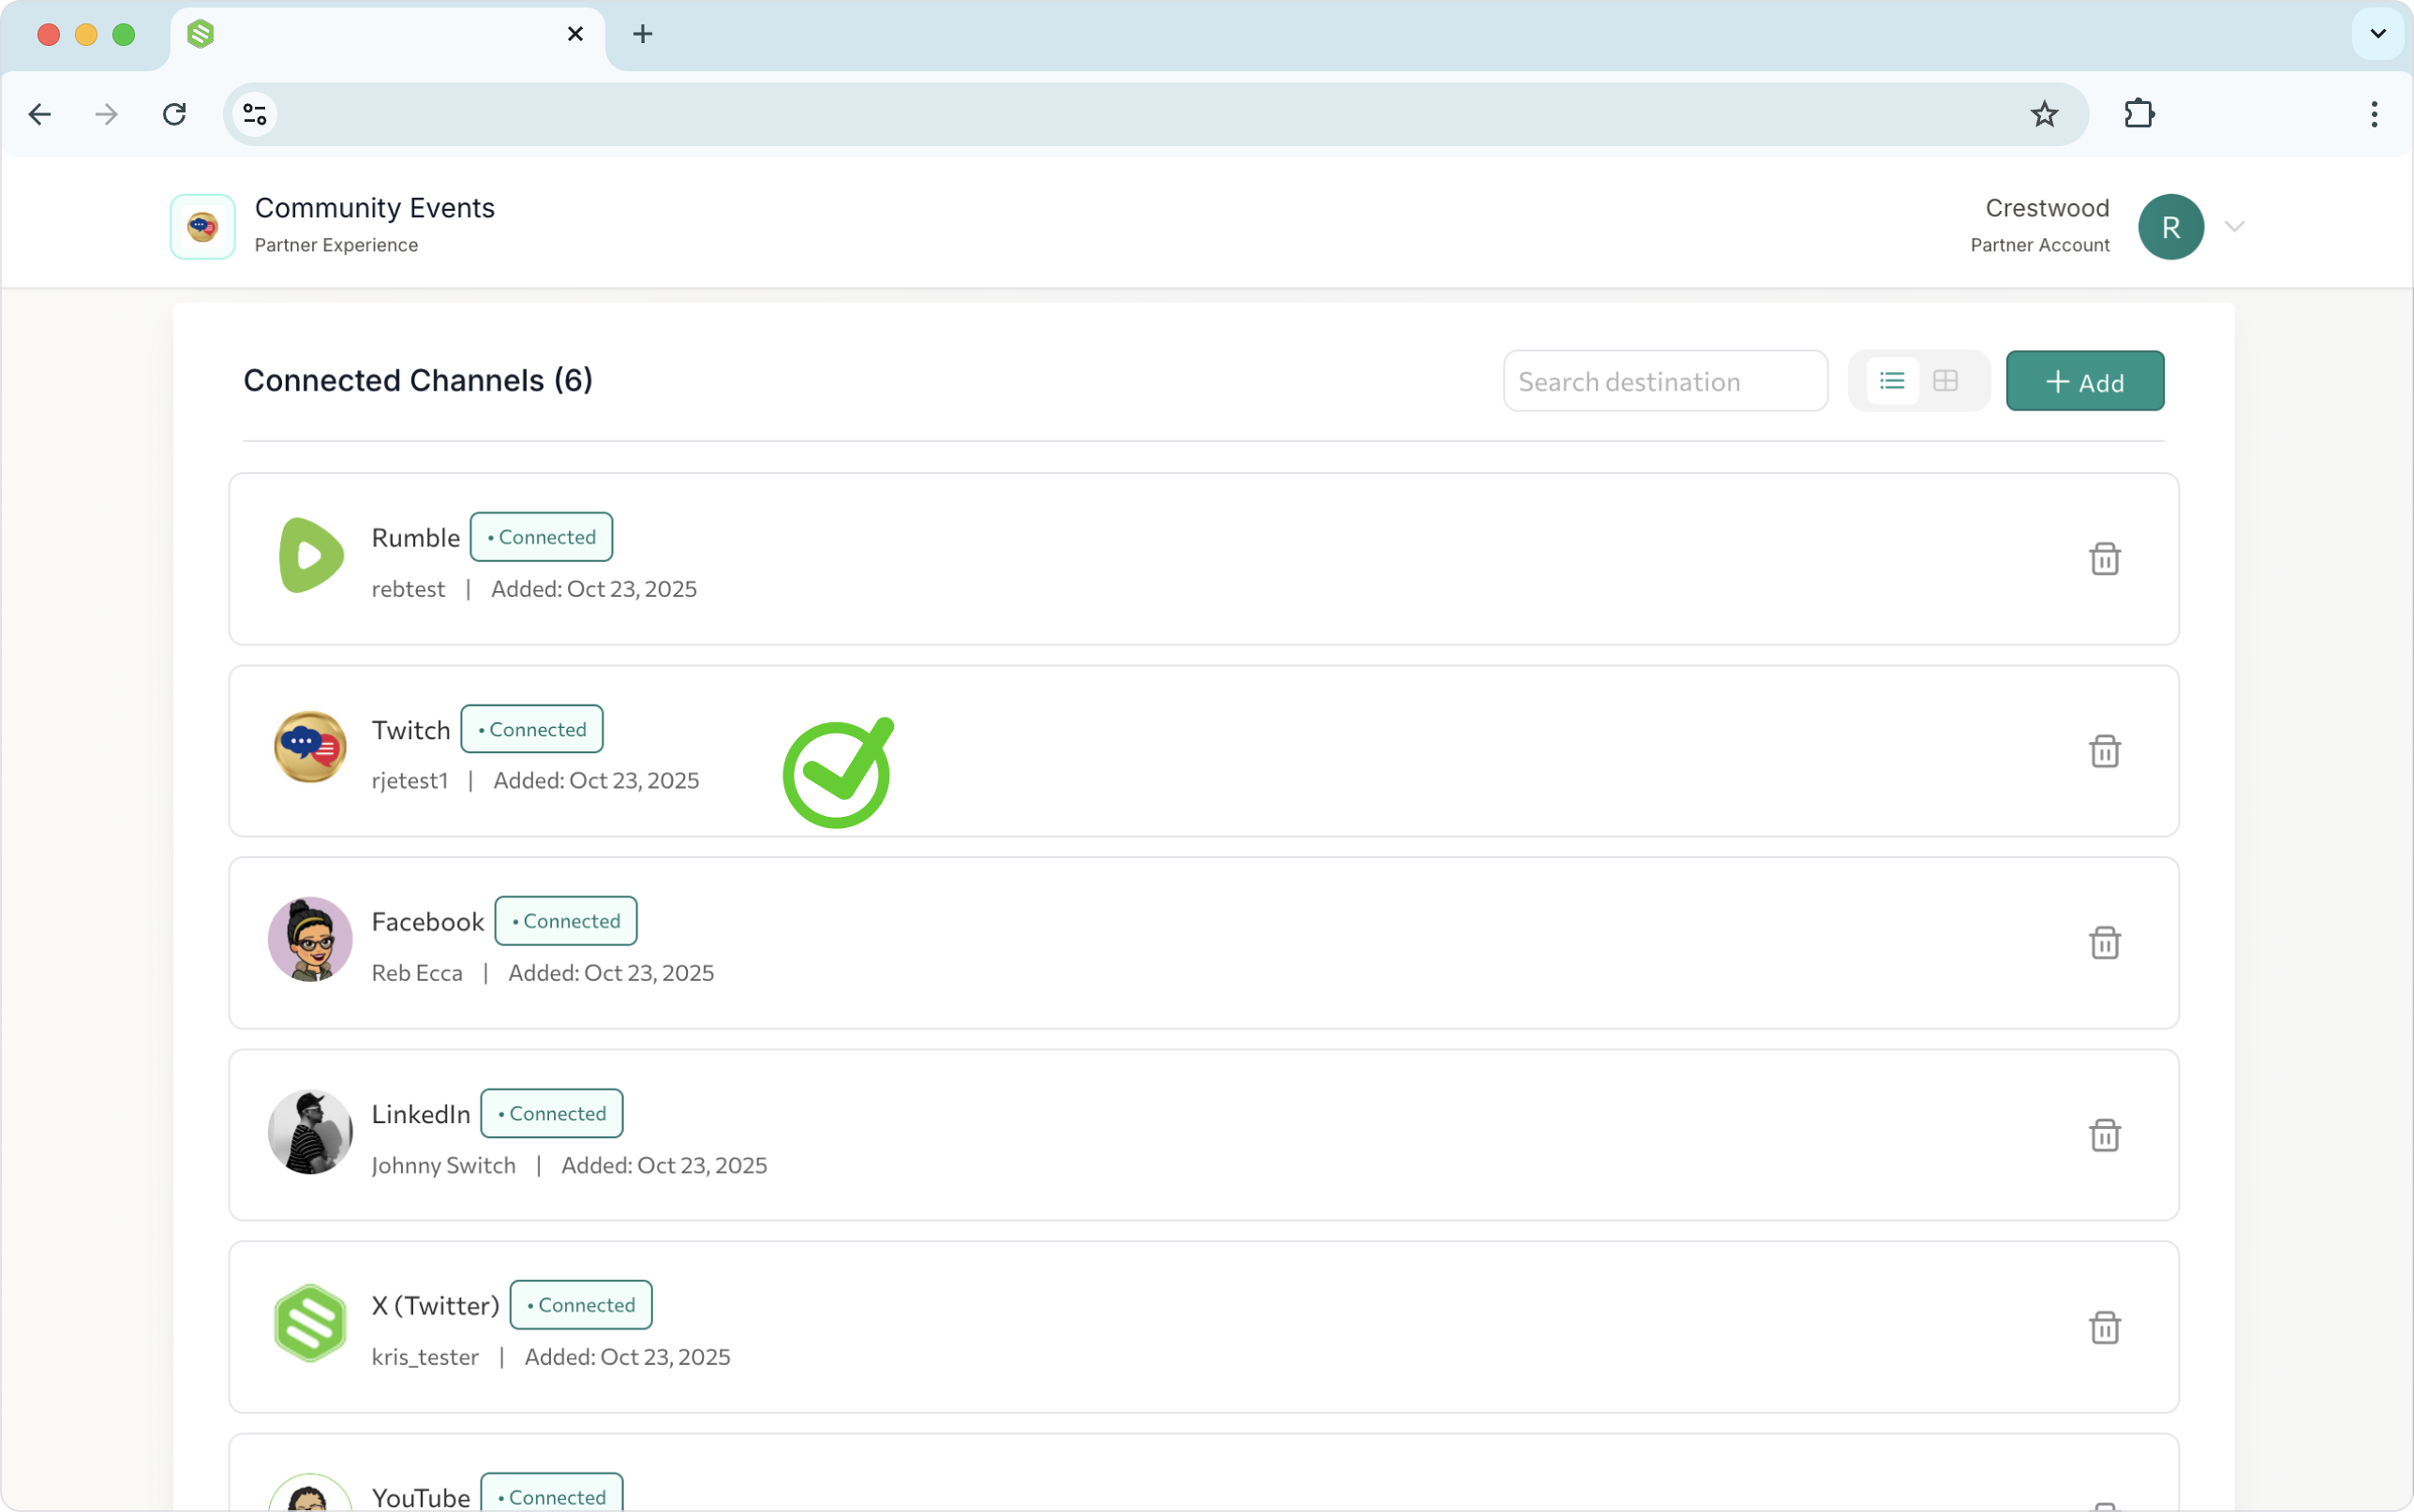Click the Rumble Connected status badge
2414x1512 pixels.
click(x=541, y=537)
